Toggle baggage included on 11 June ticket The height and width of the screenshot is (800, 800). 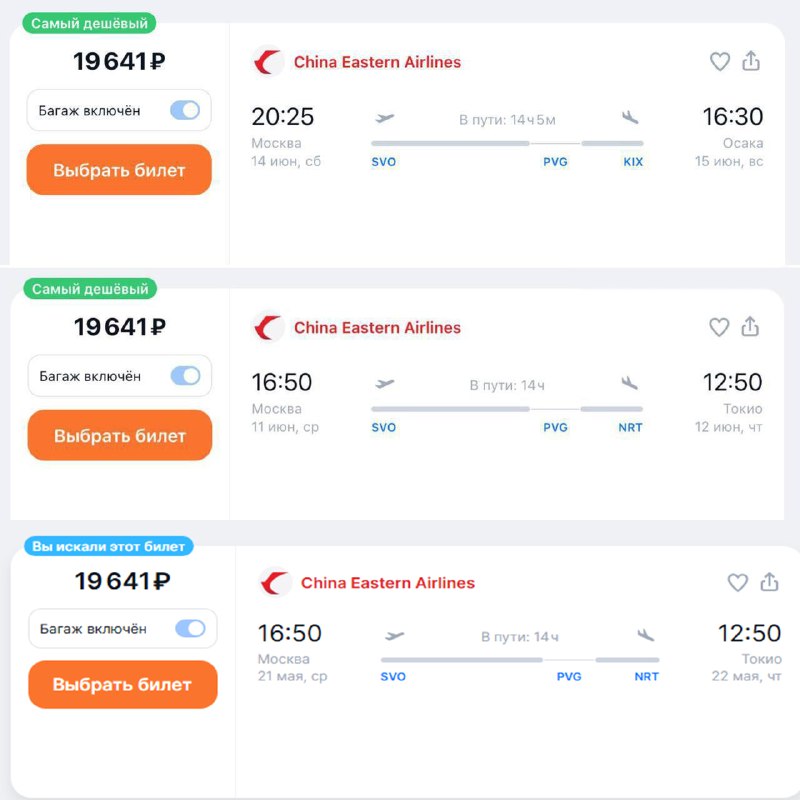[x=185, y=376]
